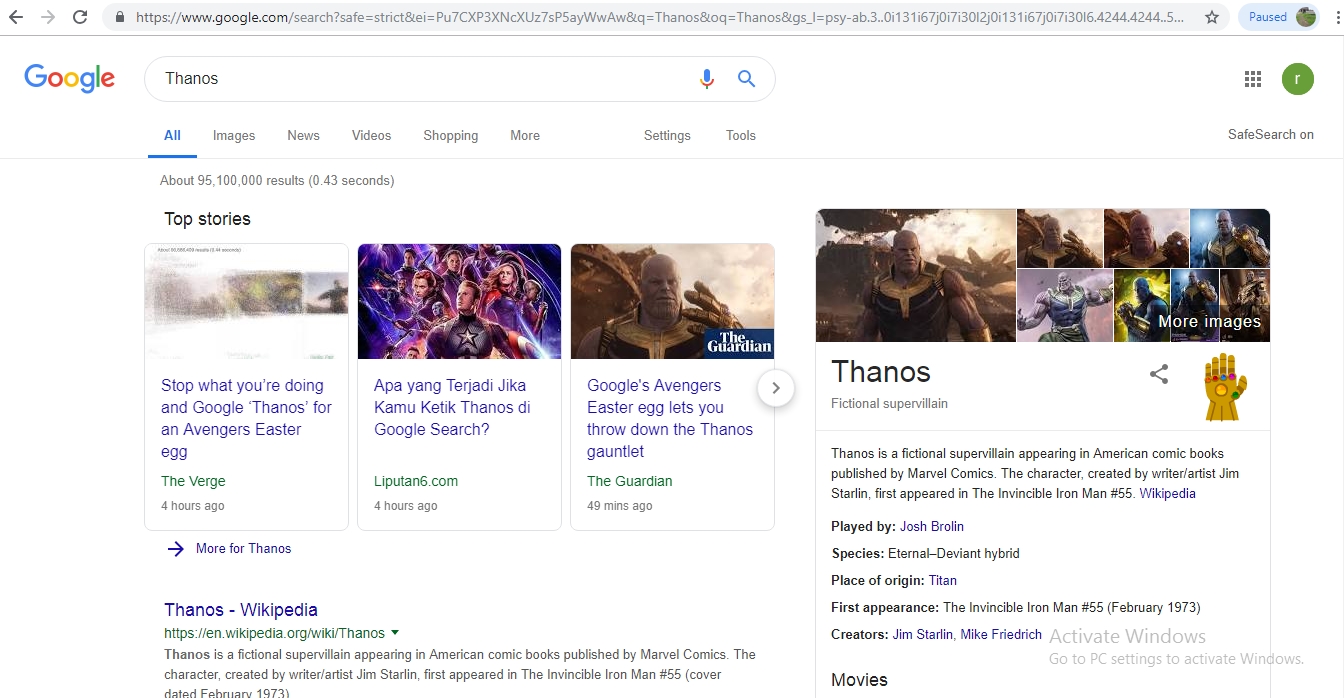Open the Liputan6.com story headline
Image resolution: width=1344 pixels, height=698 pixels.
point(452,407)
